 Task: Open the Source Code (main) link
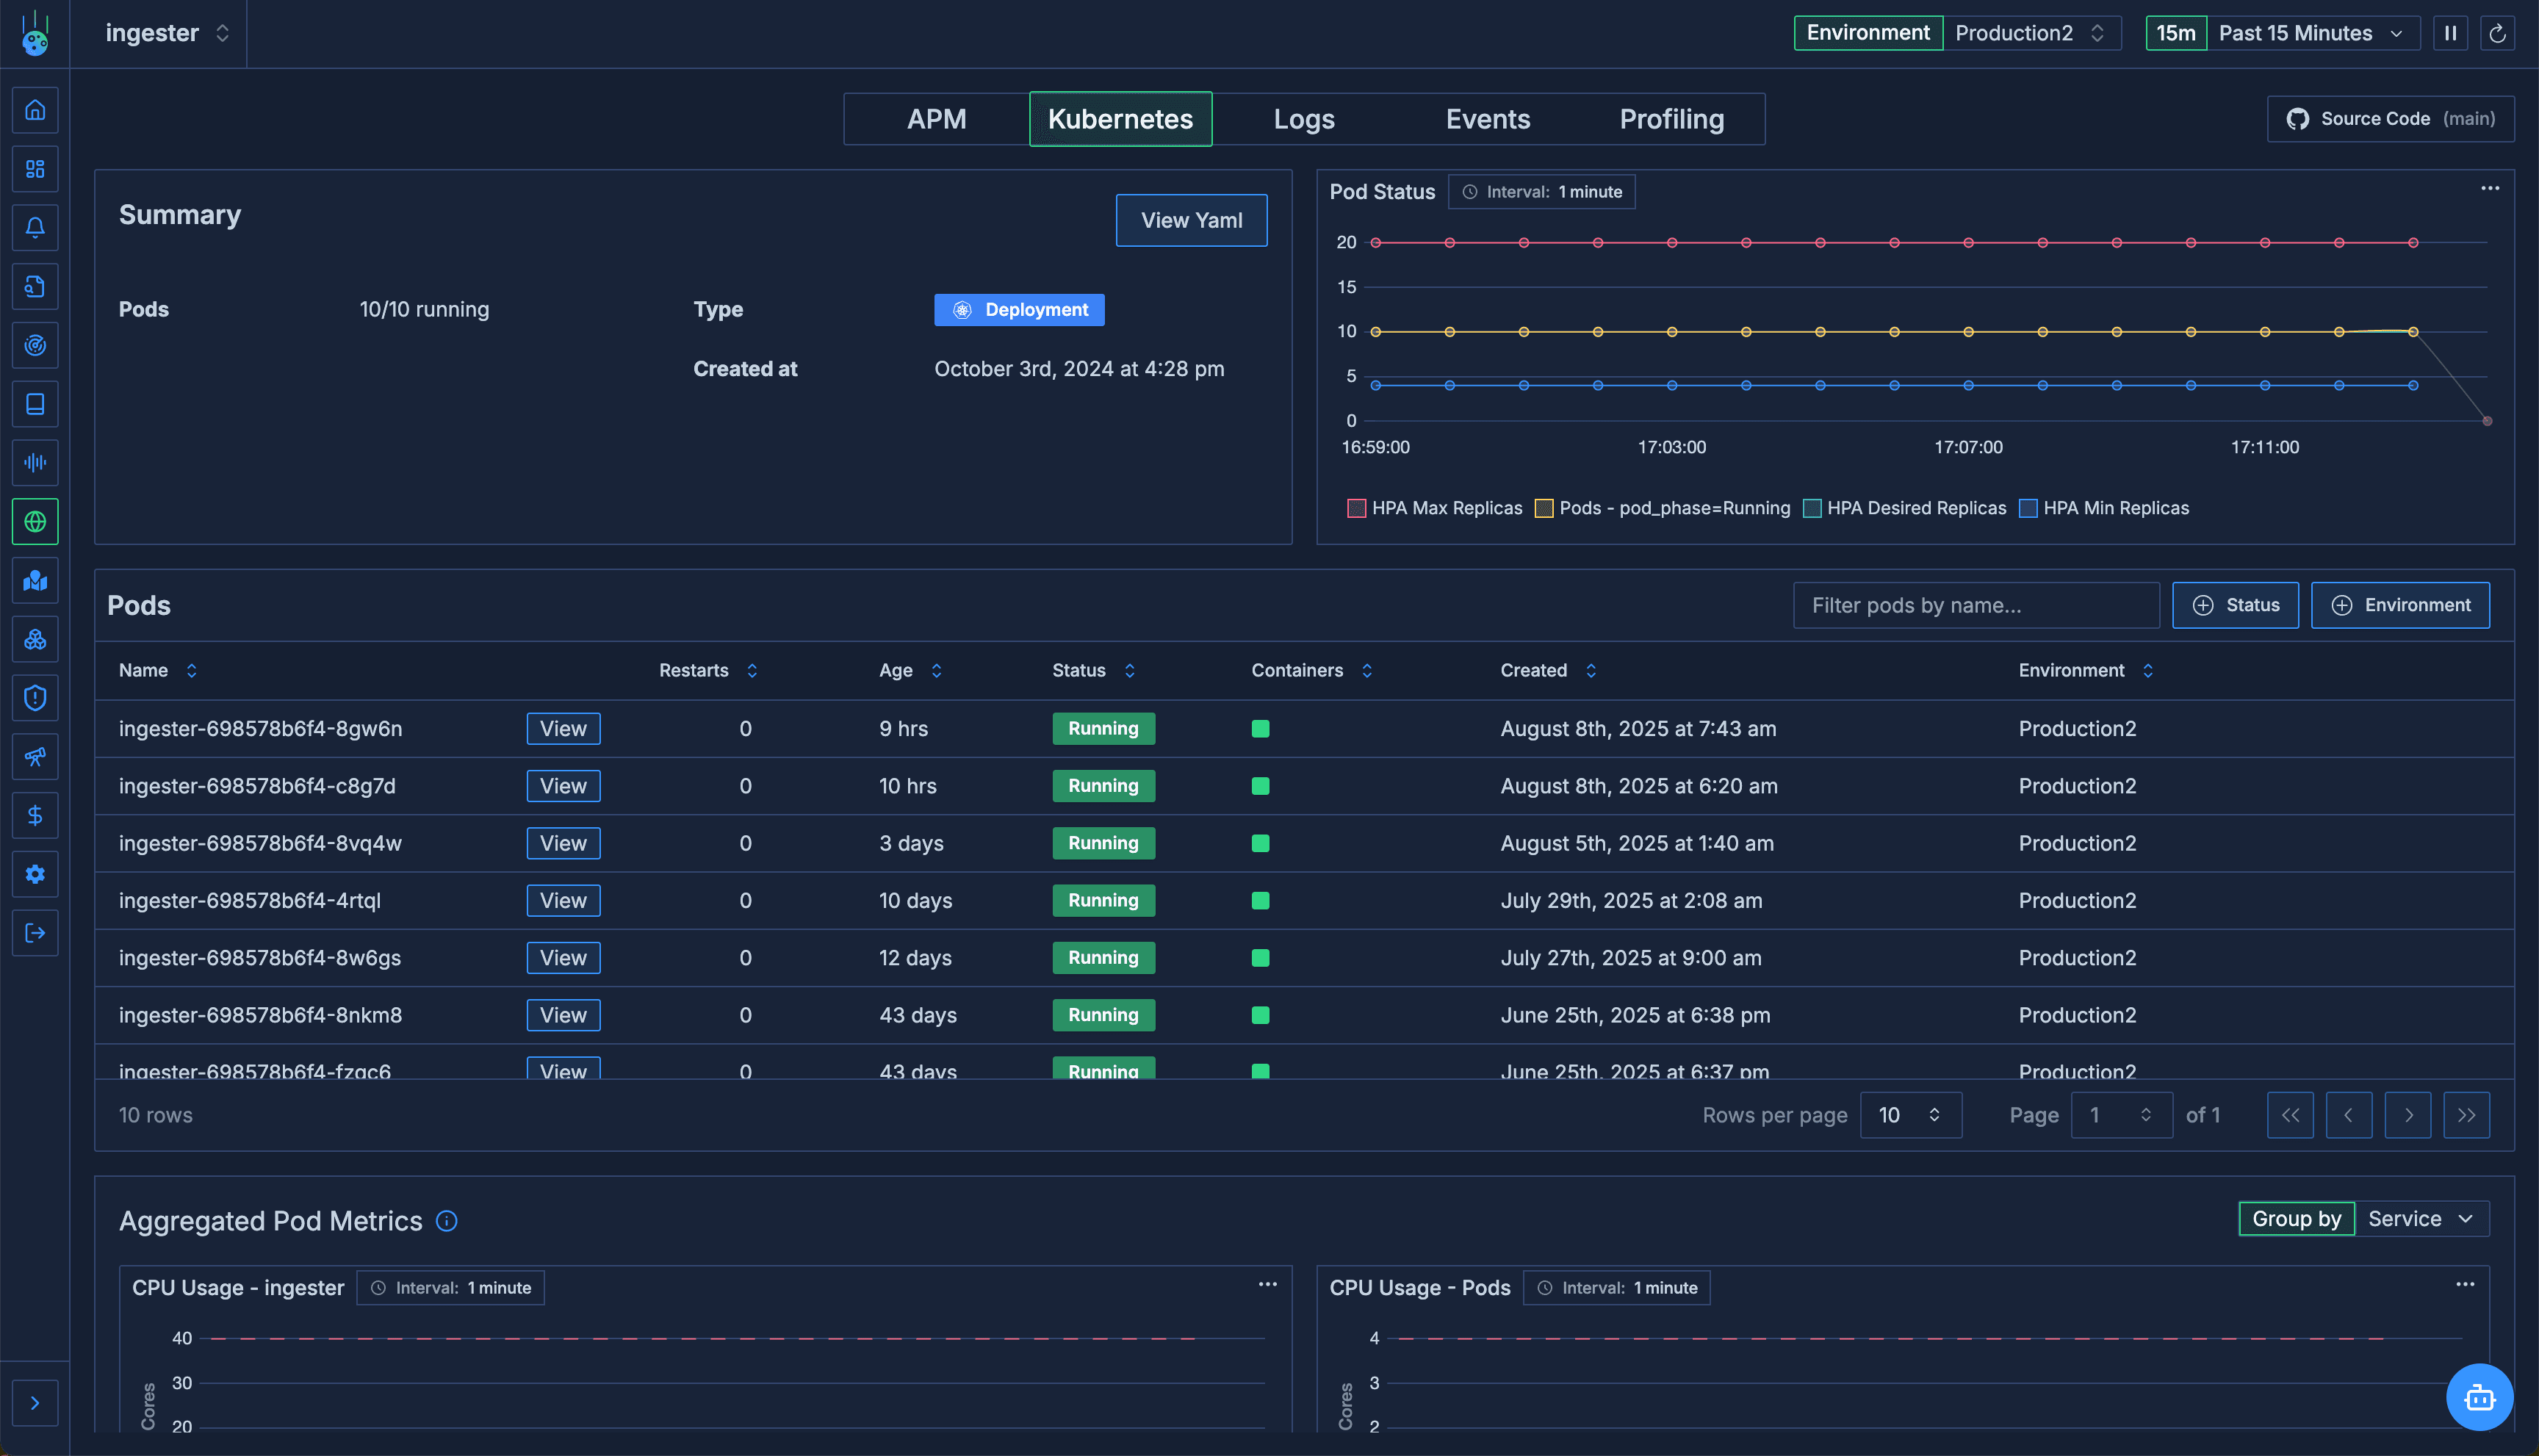coord(2390,119)
